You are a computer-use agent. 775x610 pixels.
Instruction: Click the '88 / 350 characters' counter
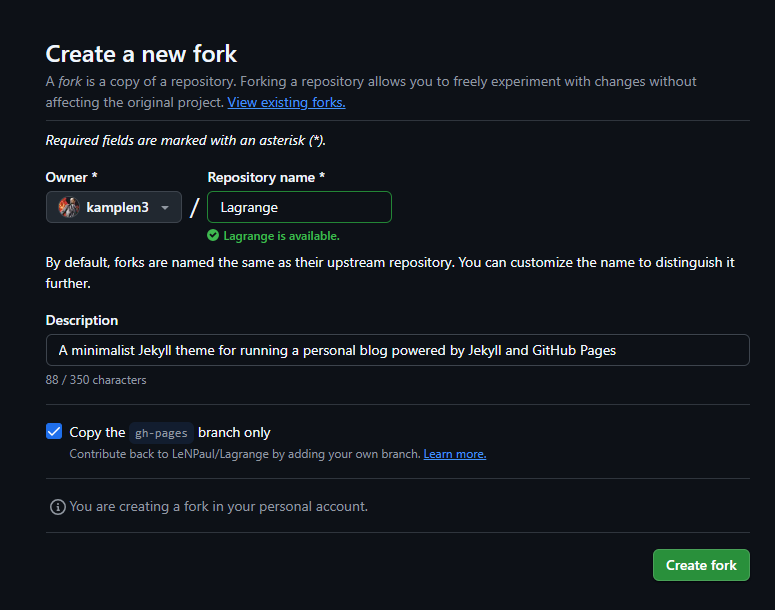96,380
